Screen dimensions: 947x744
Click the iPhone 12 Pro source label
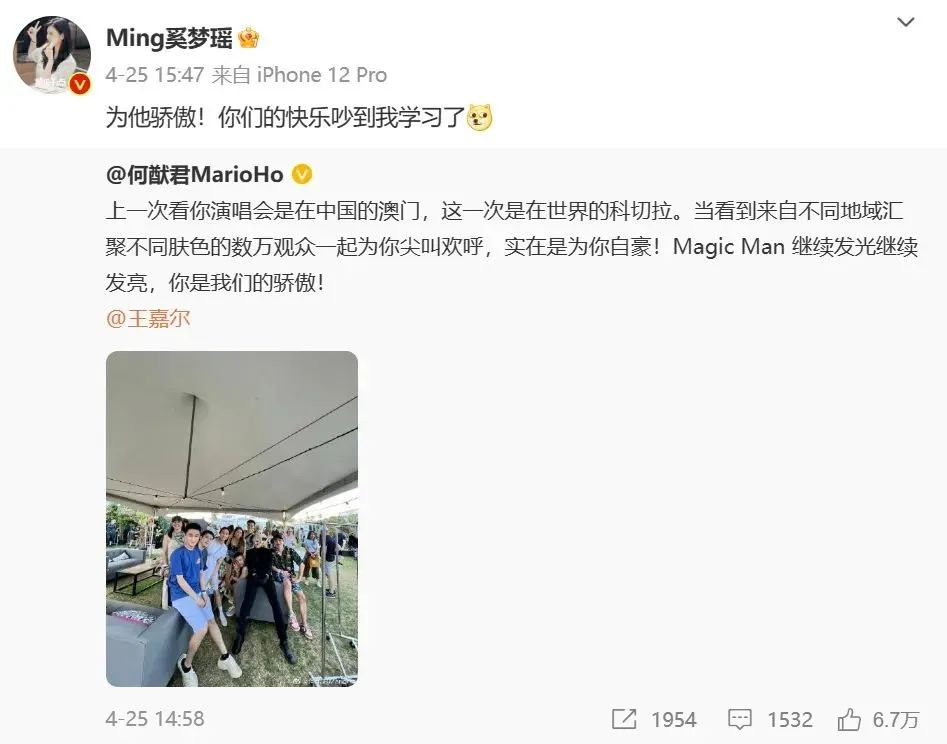point(322,75)
